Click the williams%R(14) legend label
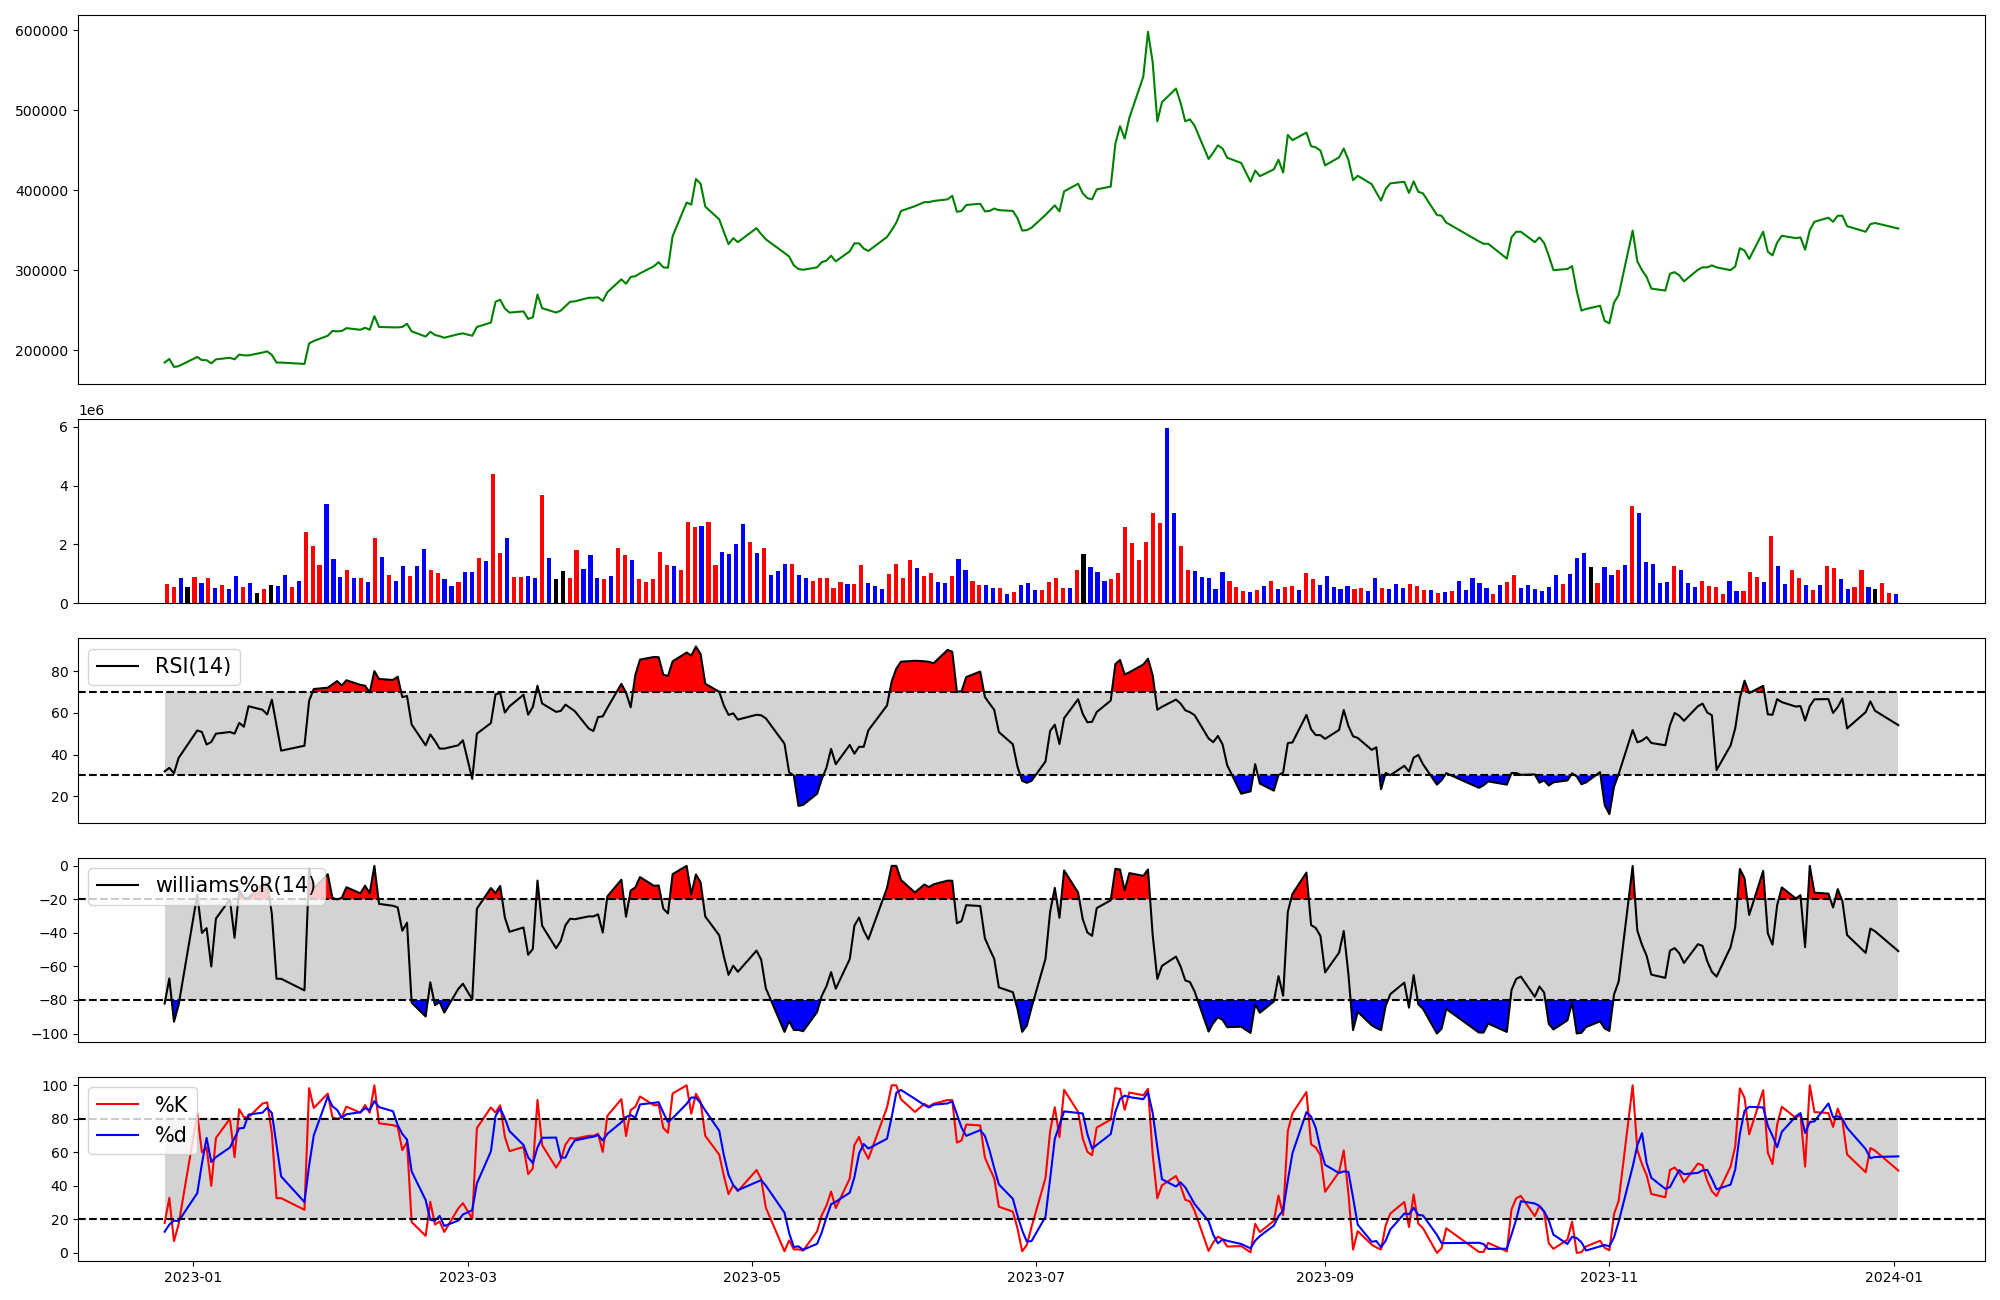The width and height of the screenshot is (2000, 1300). tap(235, 885)
